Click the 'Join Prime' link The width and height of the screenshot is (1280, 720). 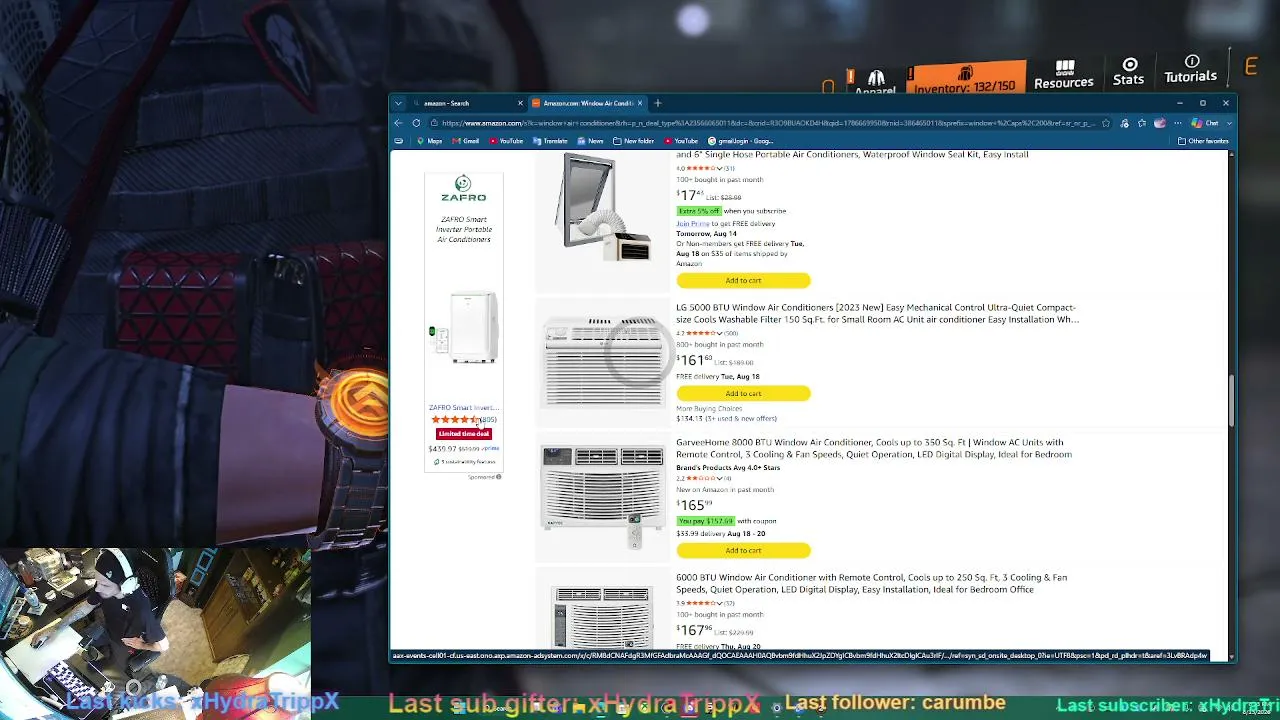[692, 224]
